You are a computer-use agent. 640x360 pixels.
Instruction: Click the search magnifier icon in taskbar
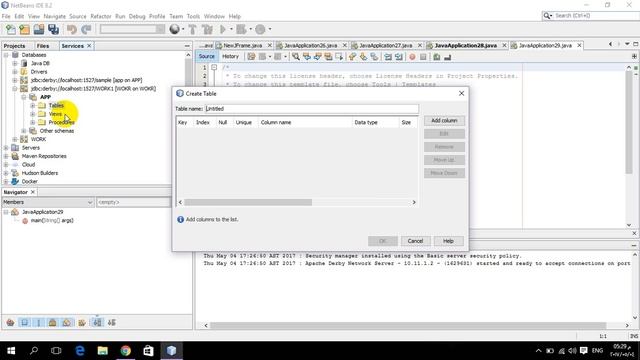click(x=34, y=351)
